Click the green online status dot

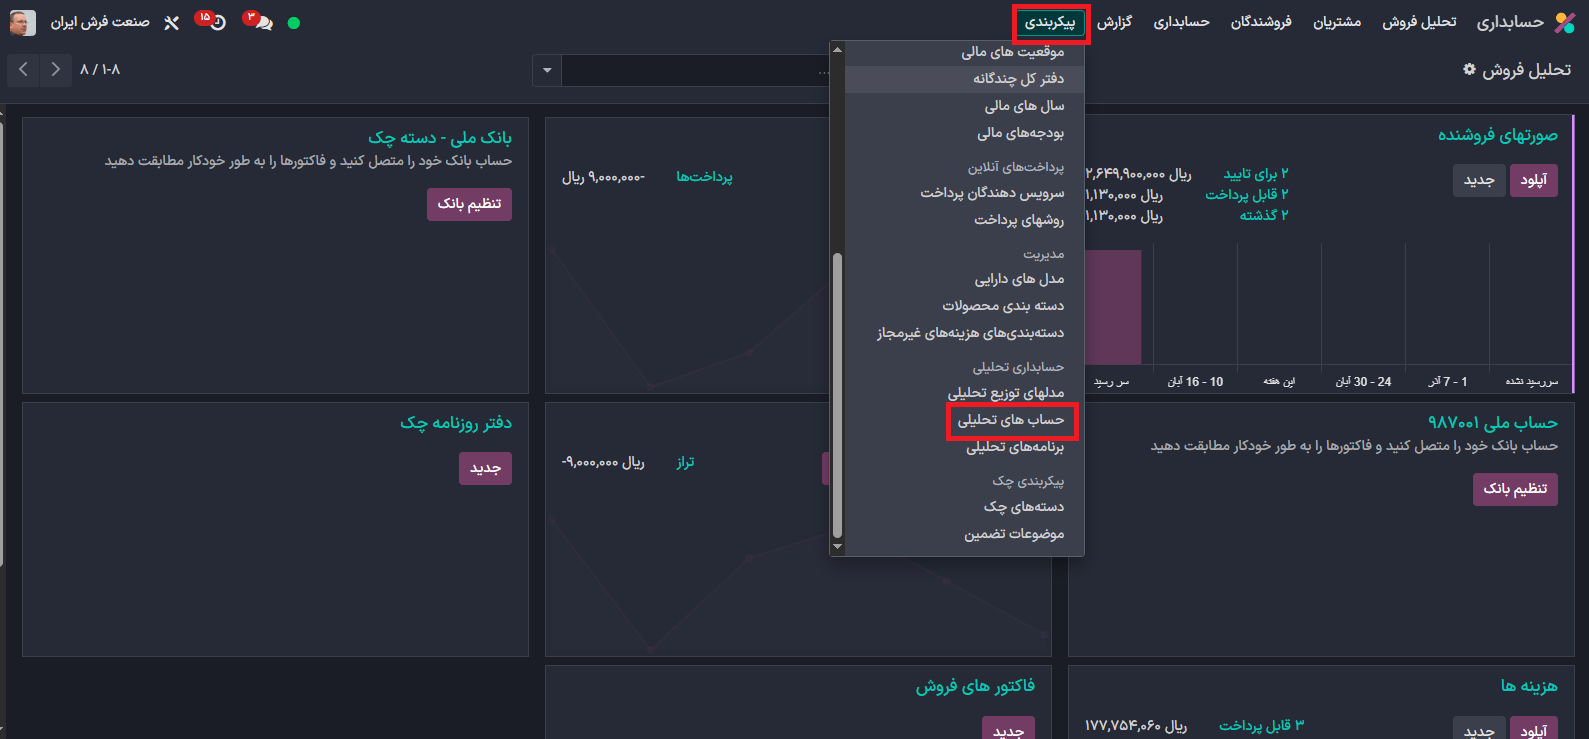(294, 23)
